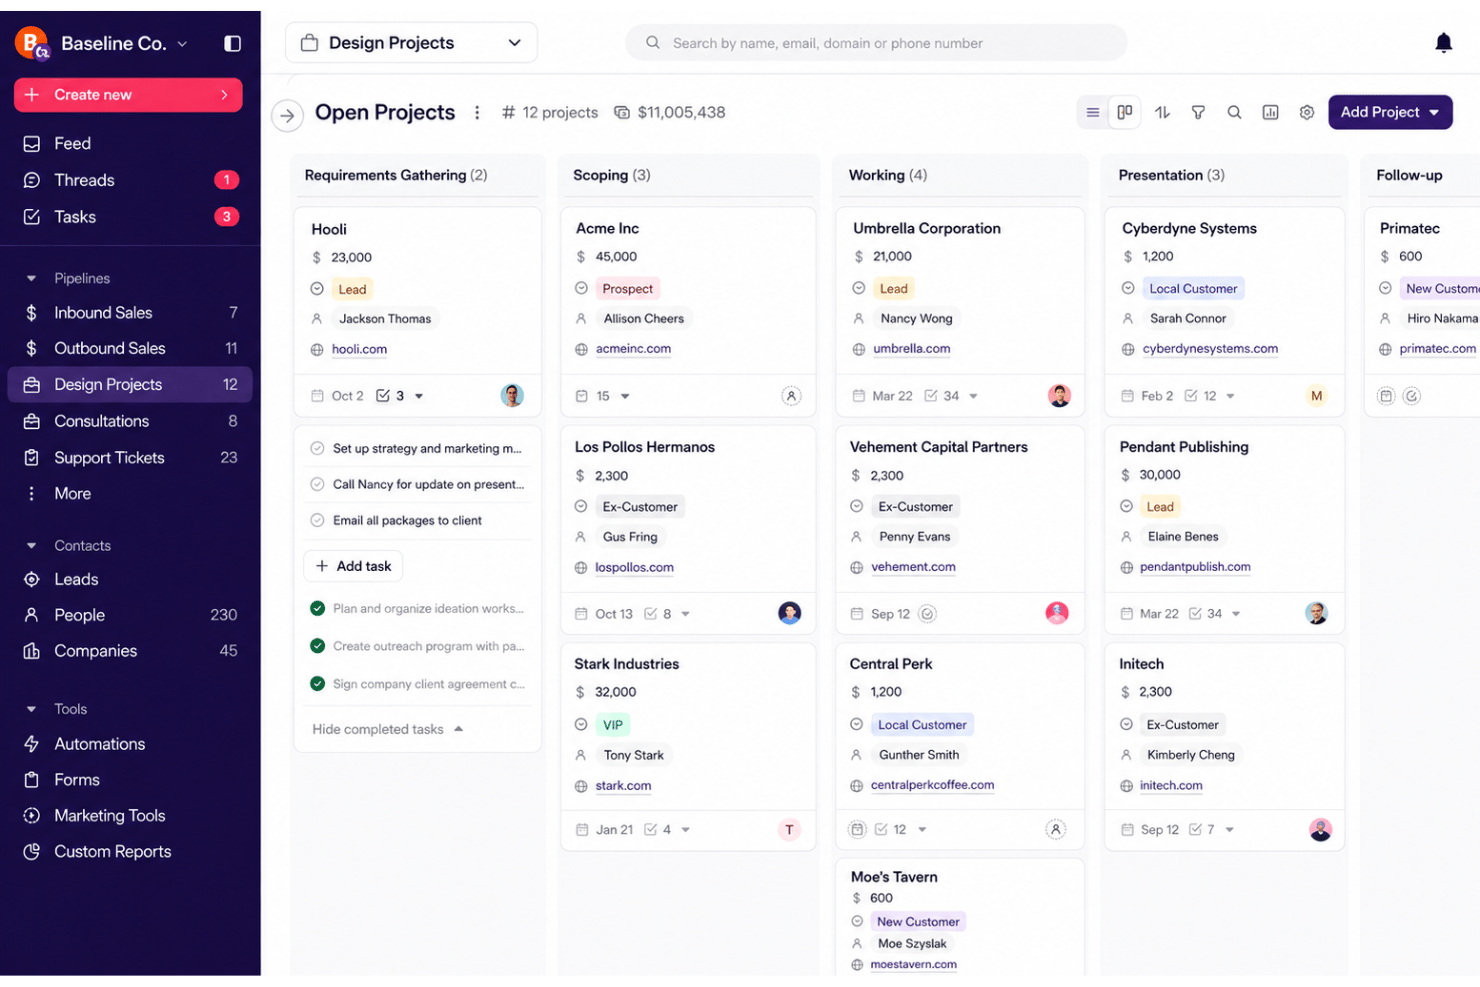Viewport: 1480px width, 987px height.
Task: Check off 'Set up strategy and marketing' task
Action: (317, 448)
